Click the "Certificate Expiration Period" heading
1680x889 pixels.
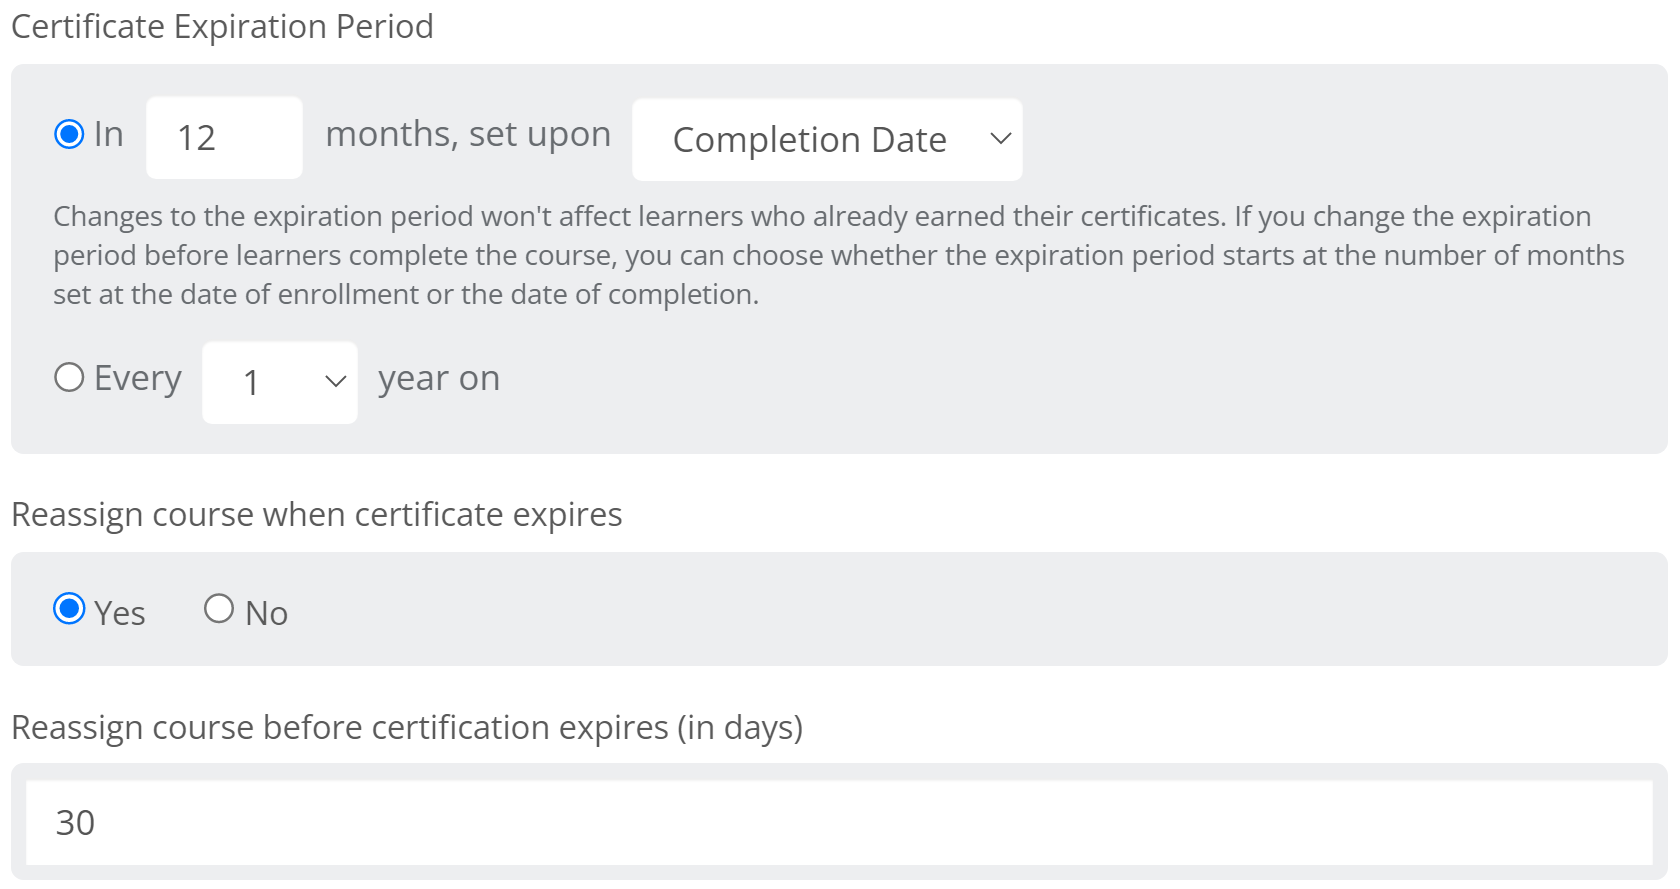click(222, 26)
